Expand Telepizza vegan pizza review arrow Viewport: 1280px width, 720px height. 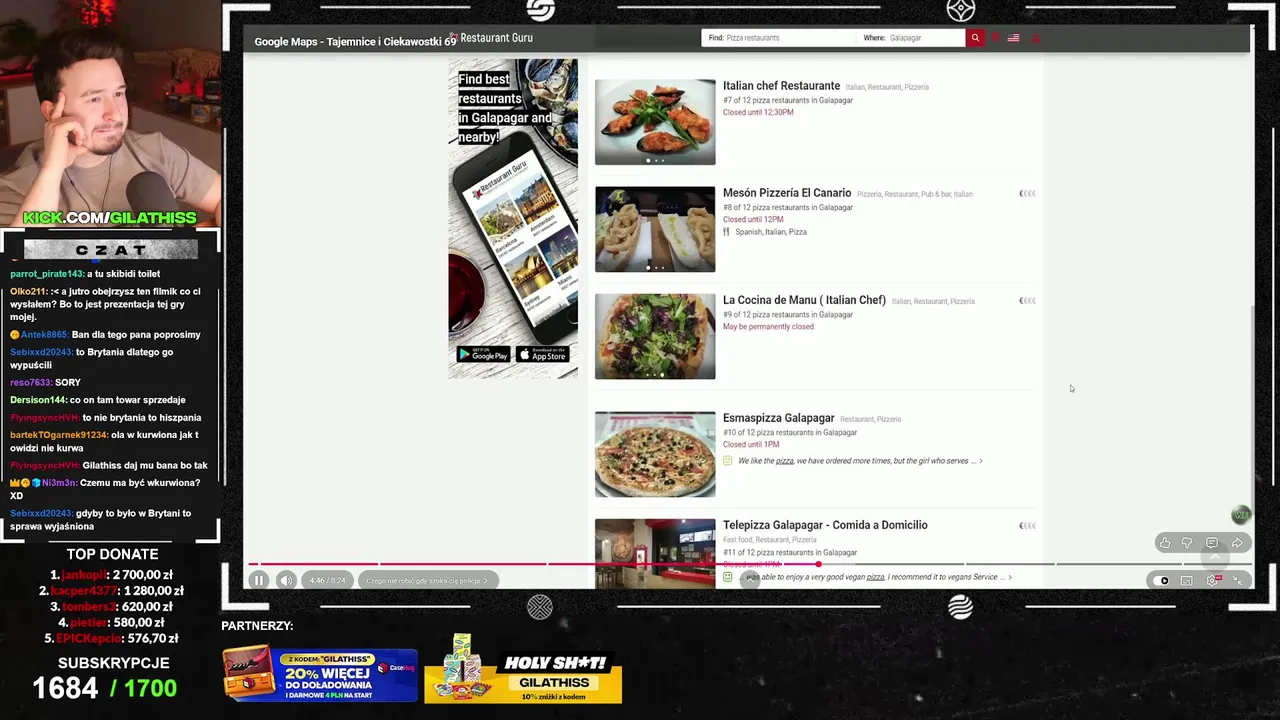point(1010,577)
